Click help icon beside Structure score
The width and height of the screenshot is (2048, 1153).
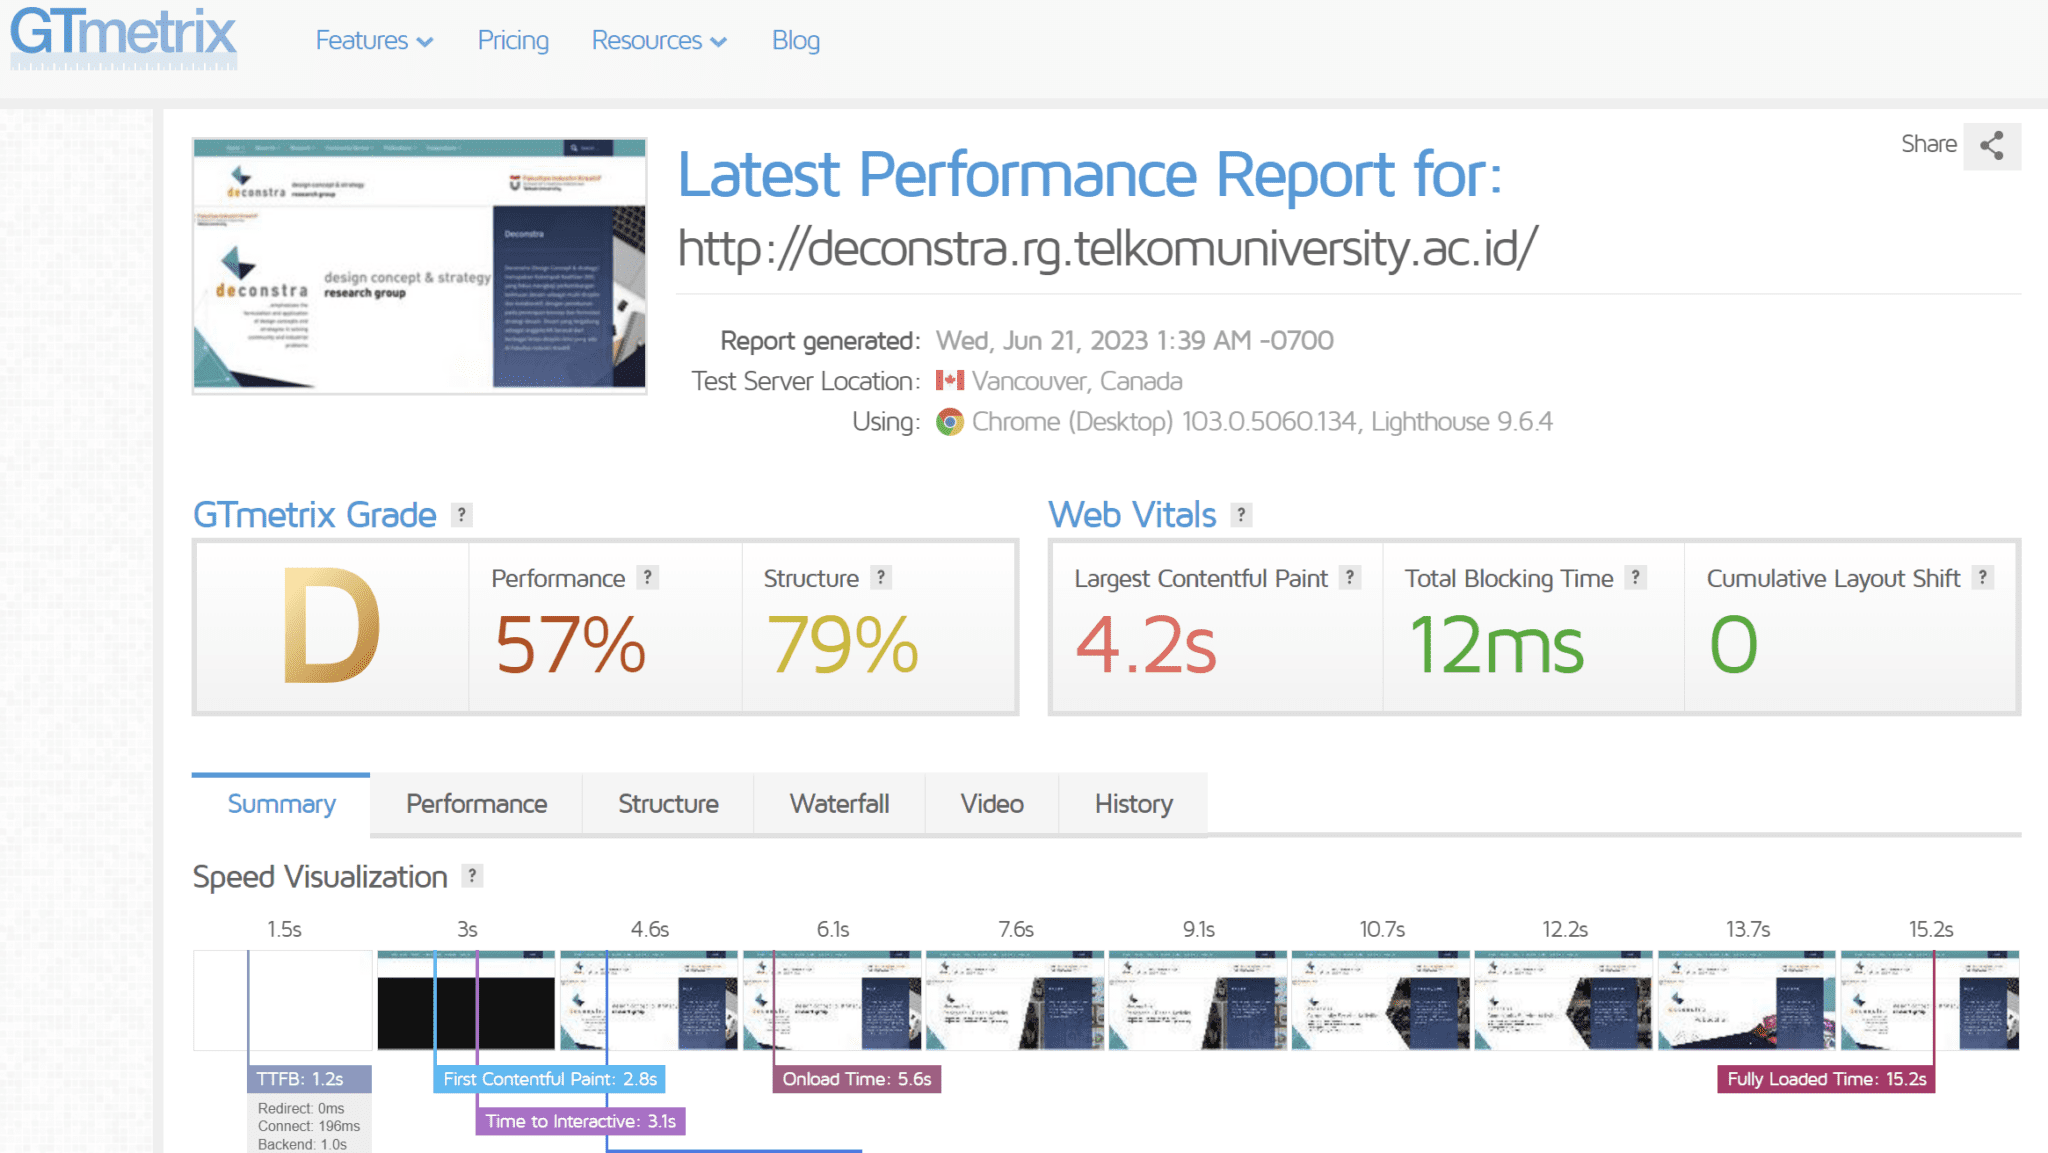[880, 577]
